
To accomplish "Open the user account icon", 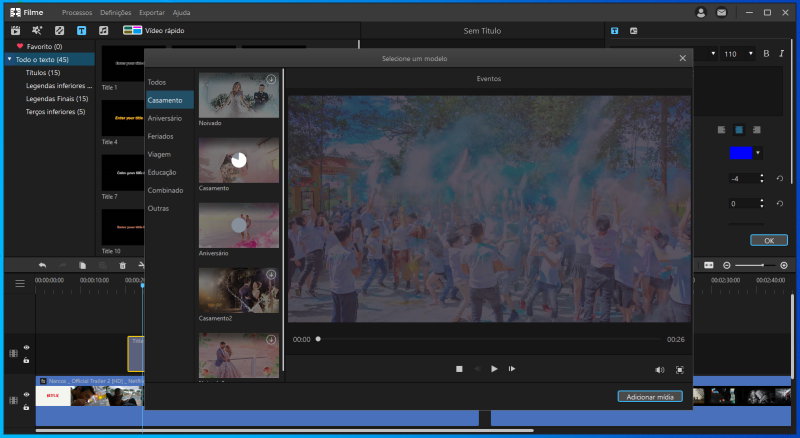I will (x=701, y=13).
